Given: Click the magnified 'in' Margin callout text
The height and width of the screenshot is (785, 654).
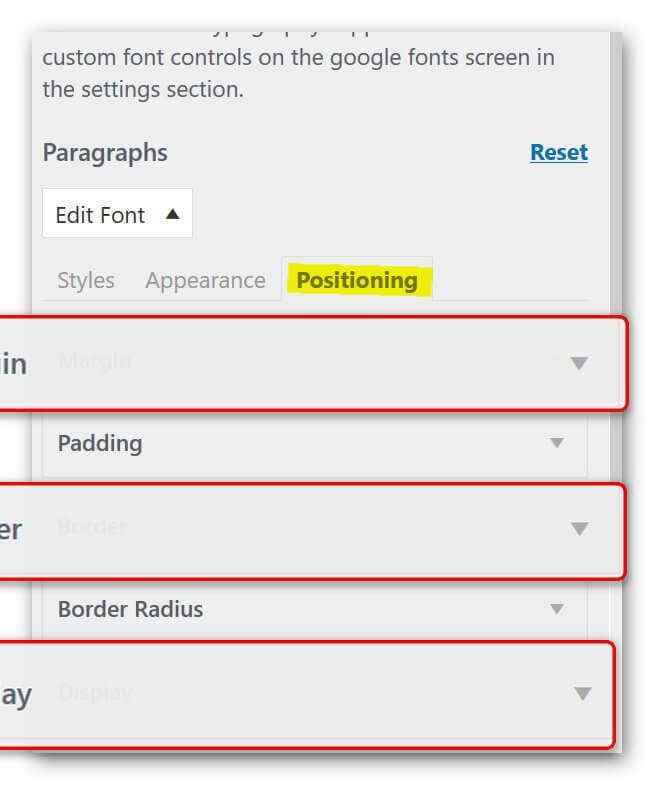Looking at the screenshot, I should tap(14, 364).
